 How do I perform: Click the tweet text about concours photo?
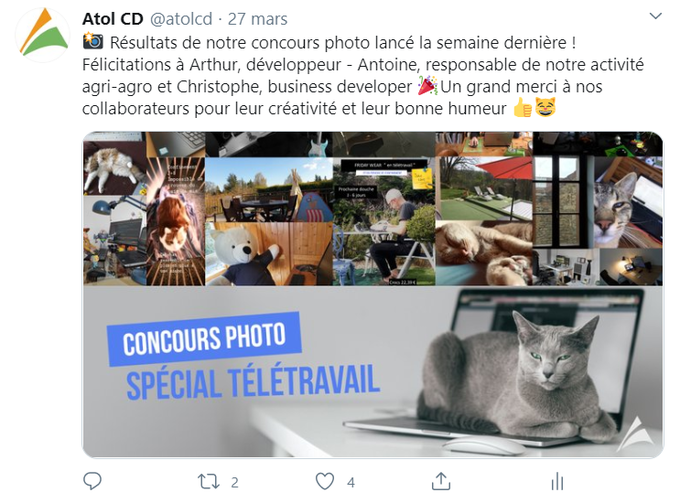pos(363,75)
